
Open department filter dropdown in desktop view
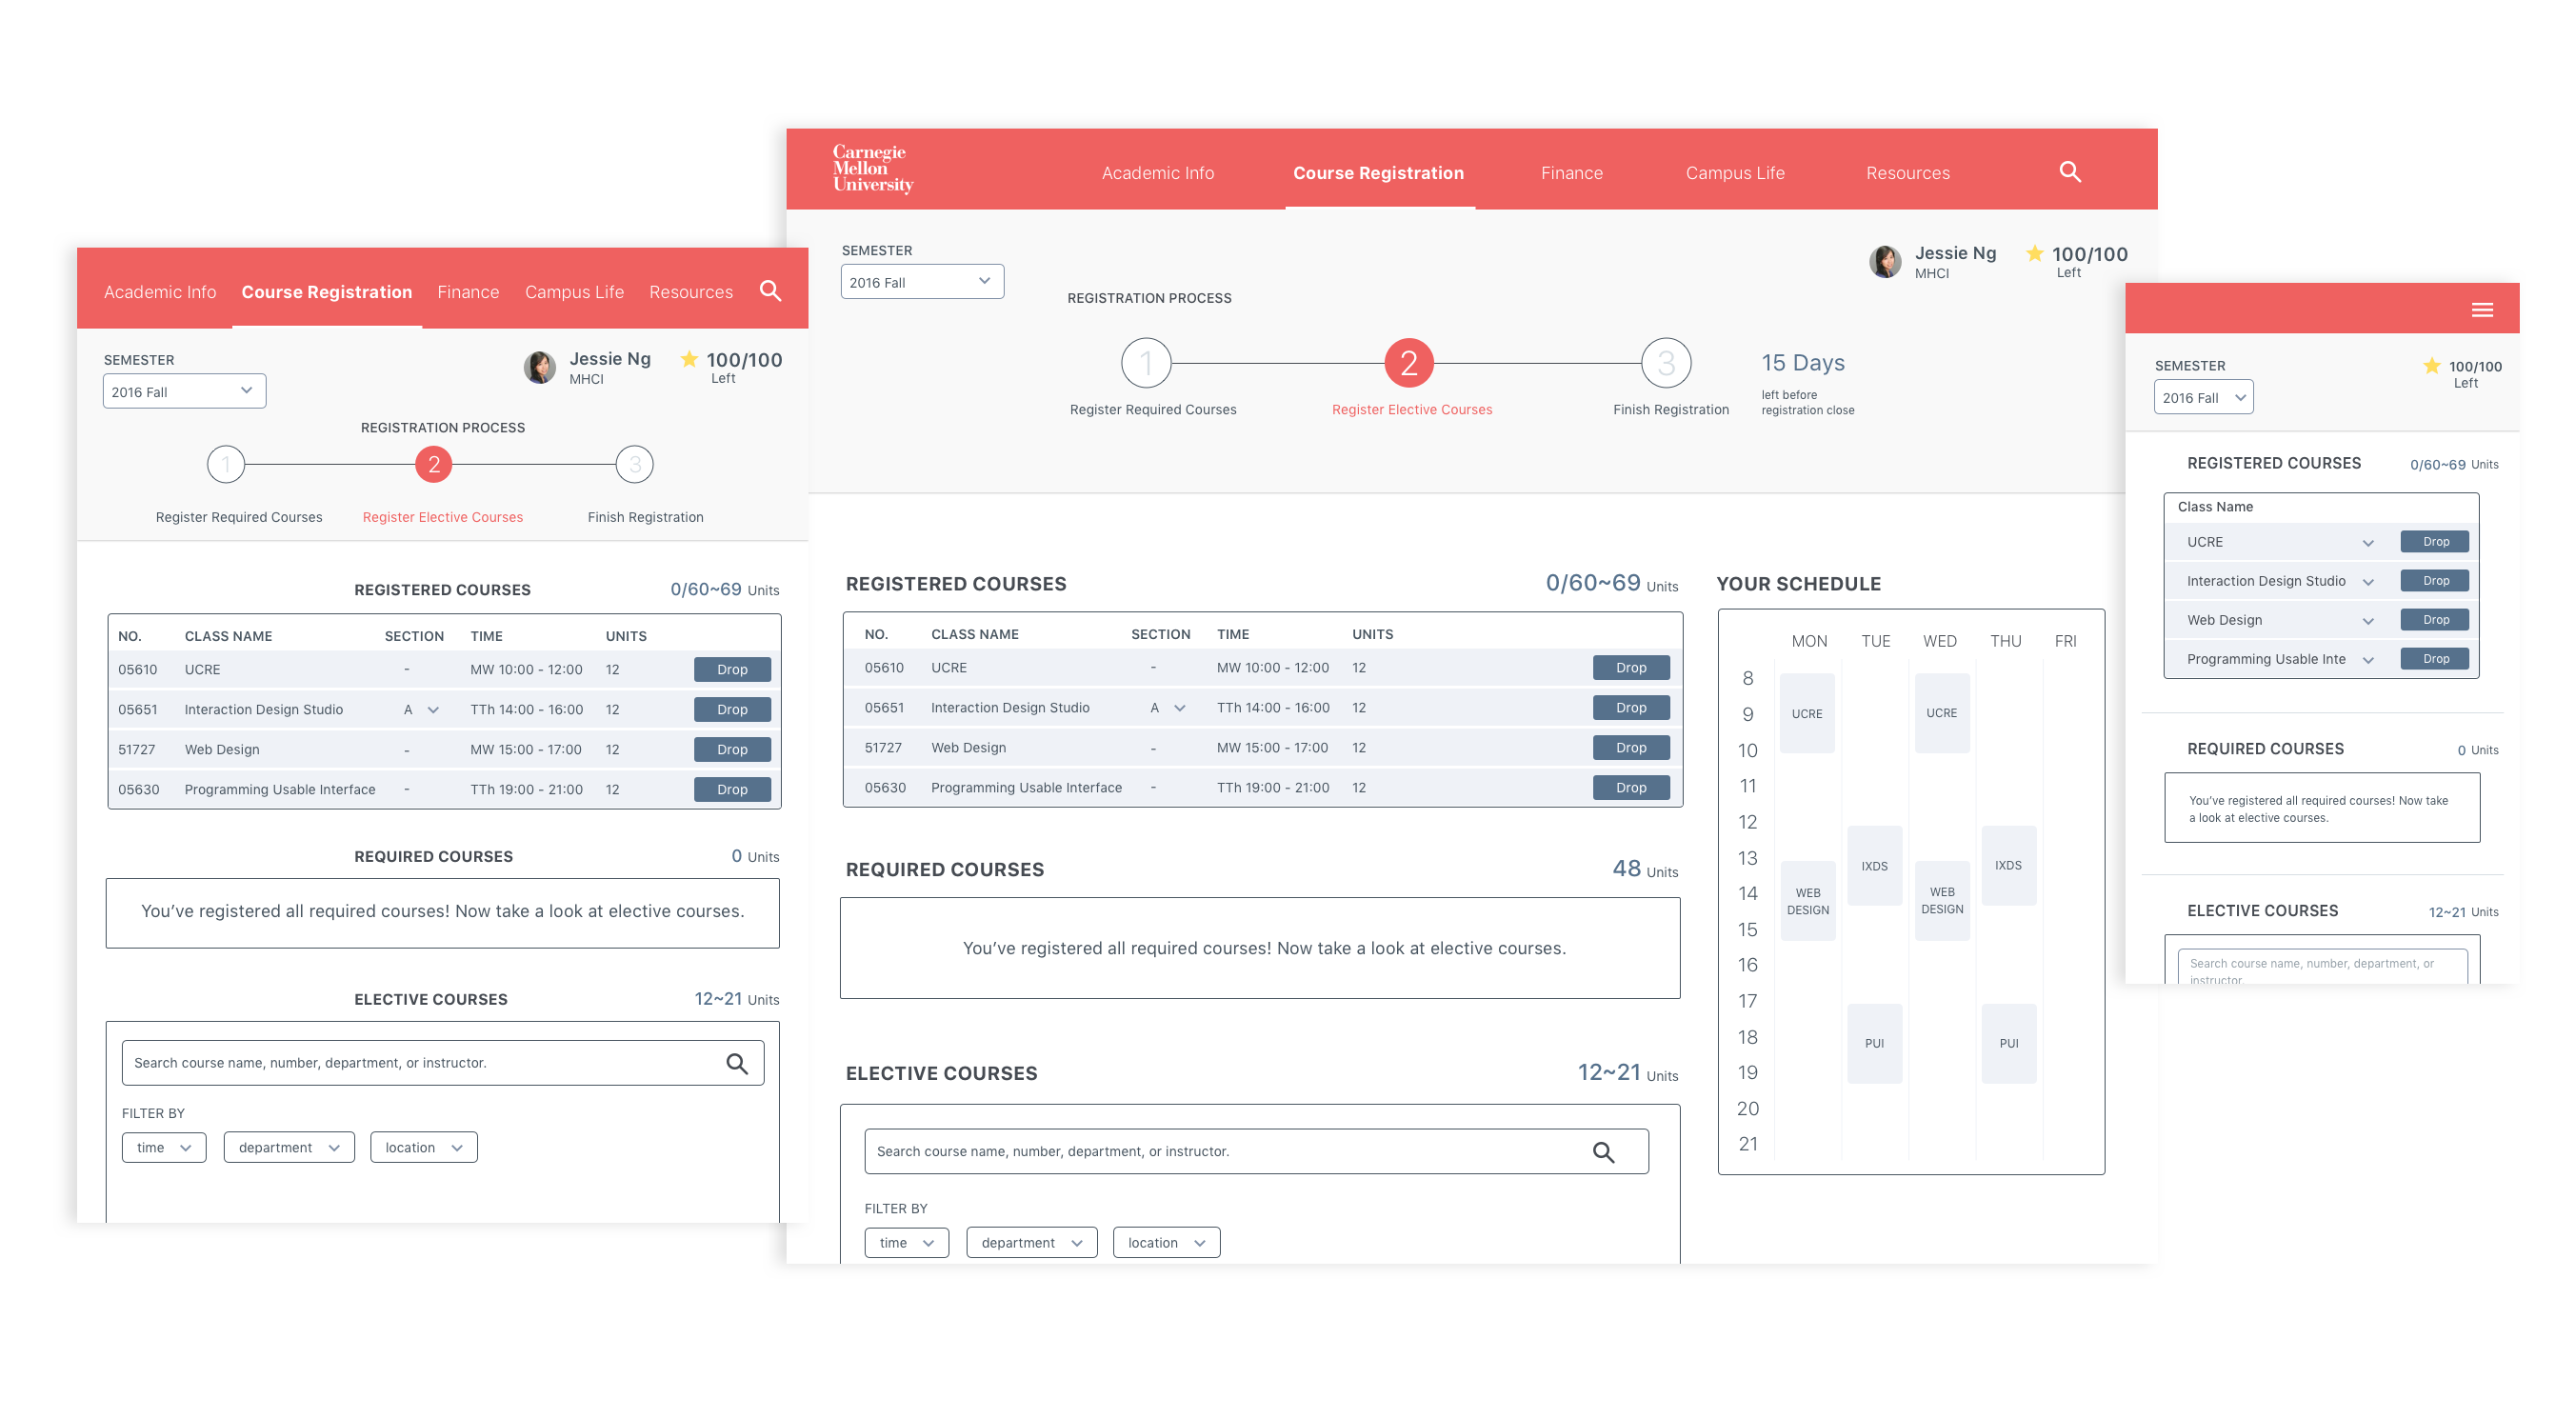pyautogui.click(x=1031, y=1242)
